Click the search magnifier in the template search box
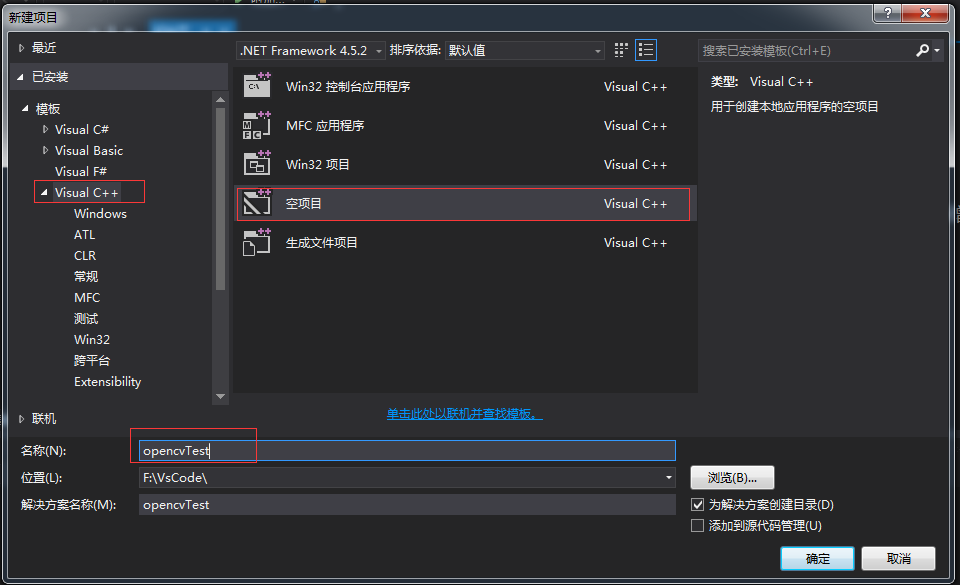Screen dimensions: 960x585 (x=922, y=49)
